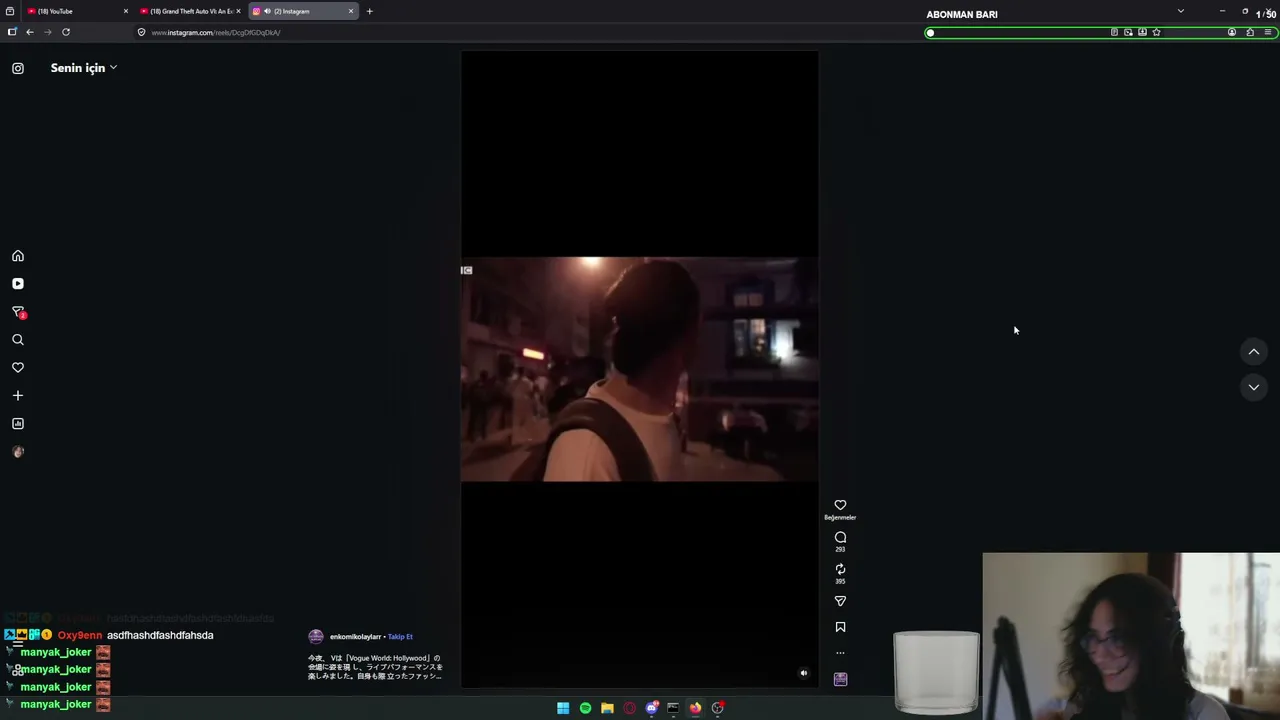View site security shield info
Screen dimensions: 1280x720
pyautogui.click(x=141, y=32)
